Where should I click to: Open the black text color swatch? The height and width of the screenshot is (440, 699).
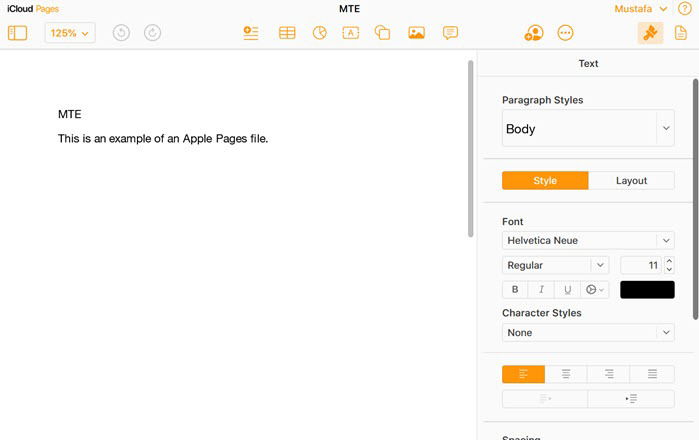pyautogui.click(x=647, y=290)
